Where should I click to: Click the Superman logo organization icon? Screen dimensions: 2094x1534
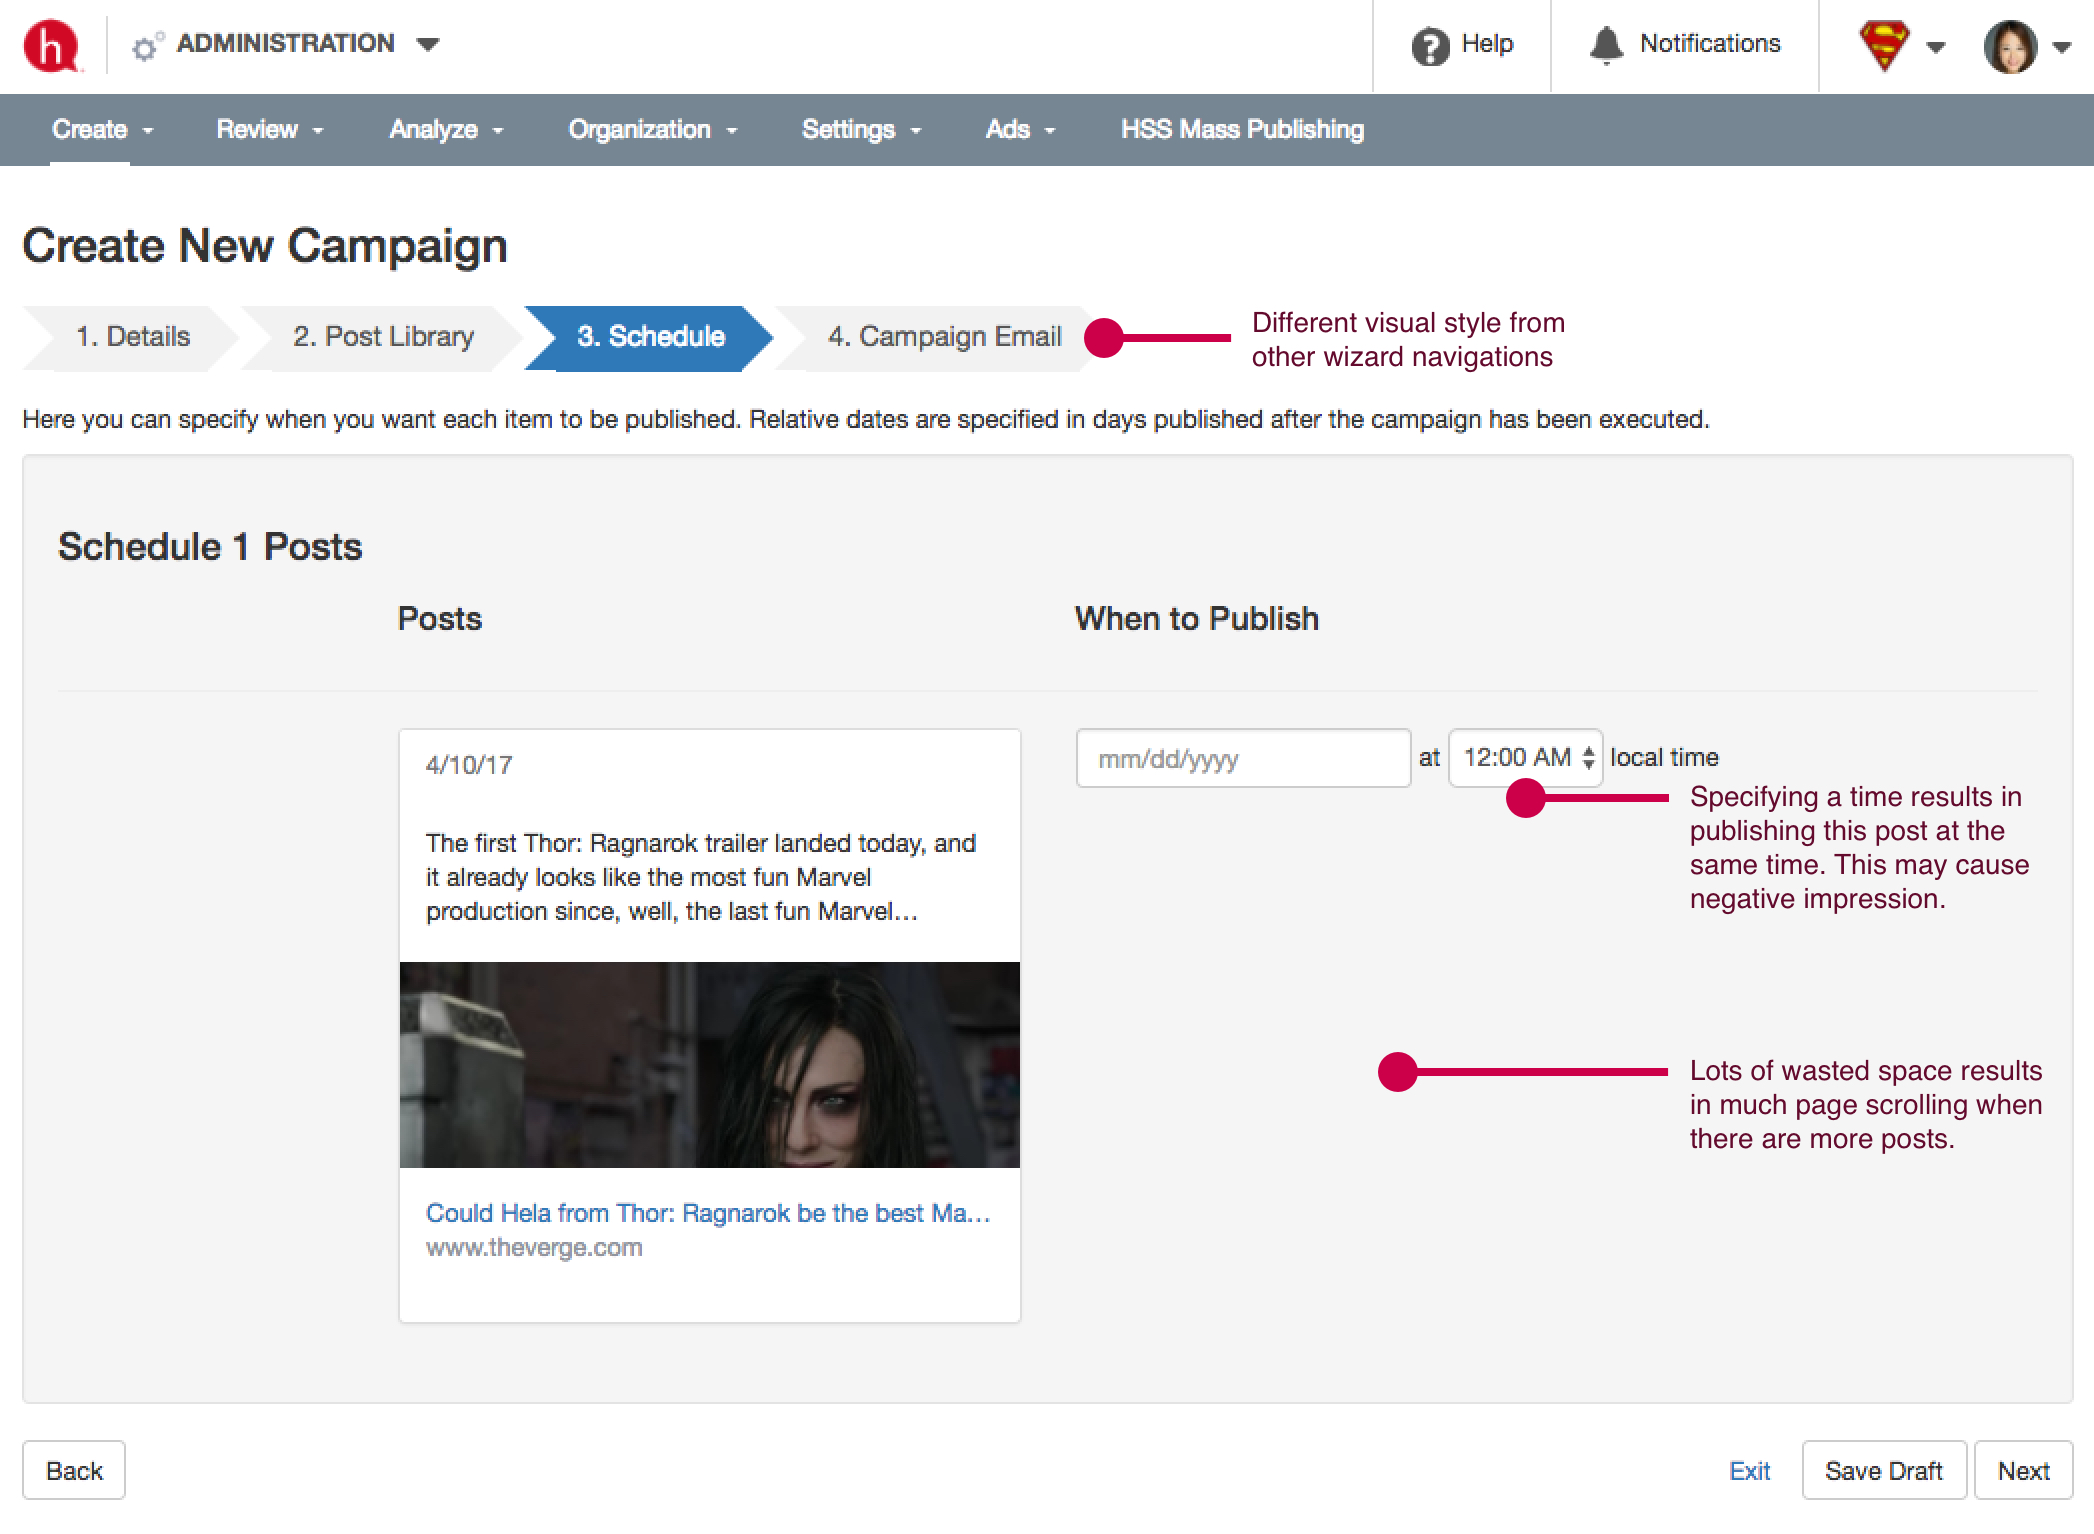click(x=1884, y=45)
